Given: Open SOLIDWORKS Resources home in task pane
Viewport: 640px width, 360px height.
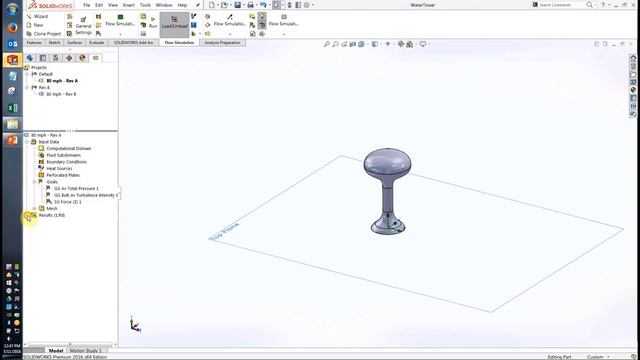Looking at the screenshot, I should coord(633,58).
